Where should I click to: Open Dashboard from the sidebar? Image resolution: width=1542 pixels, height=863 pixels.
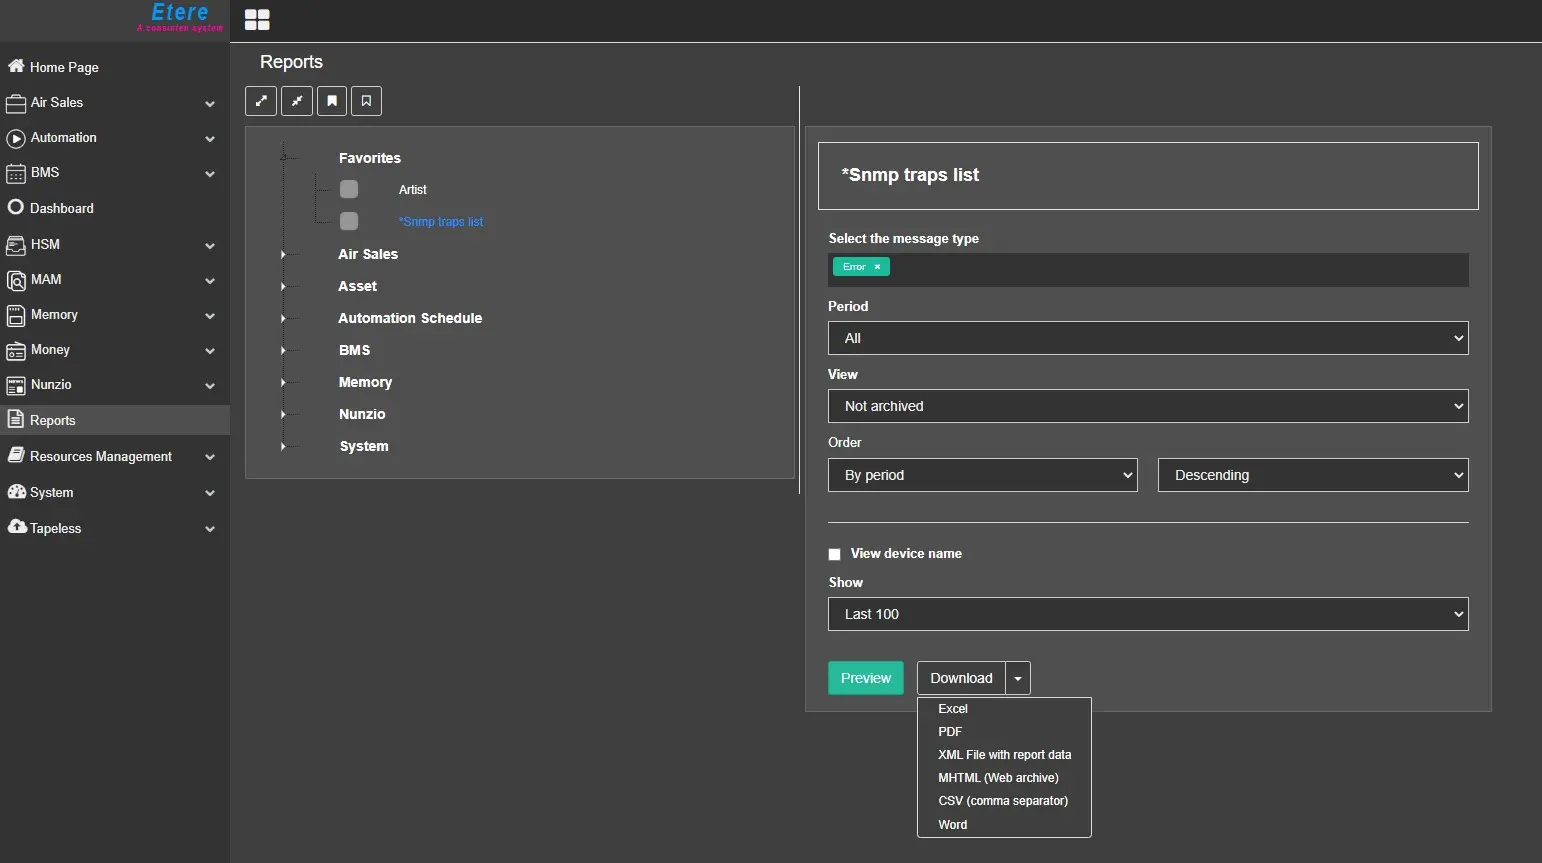(61, 208)
